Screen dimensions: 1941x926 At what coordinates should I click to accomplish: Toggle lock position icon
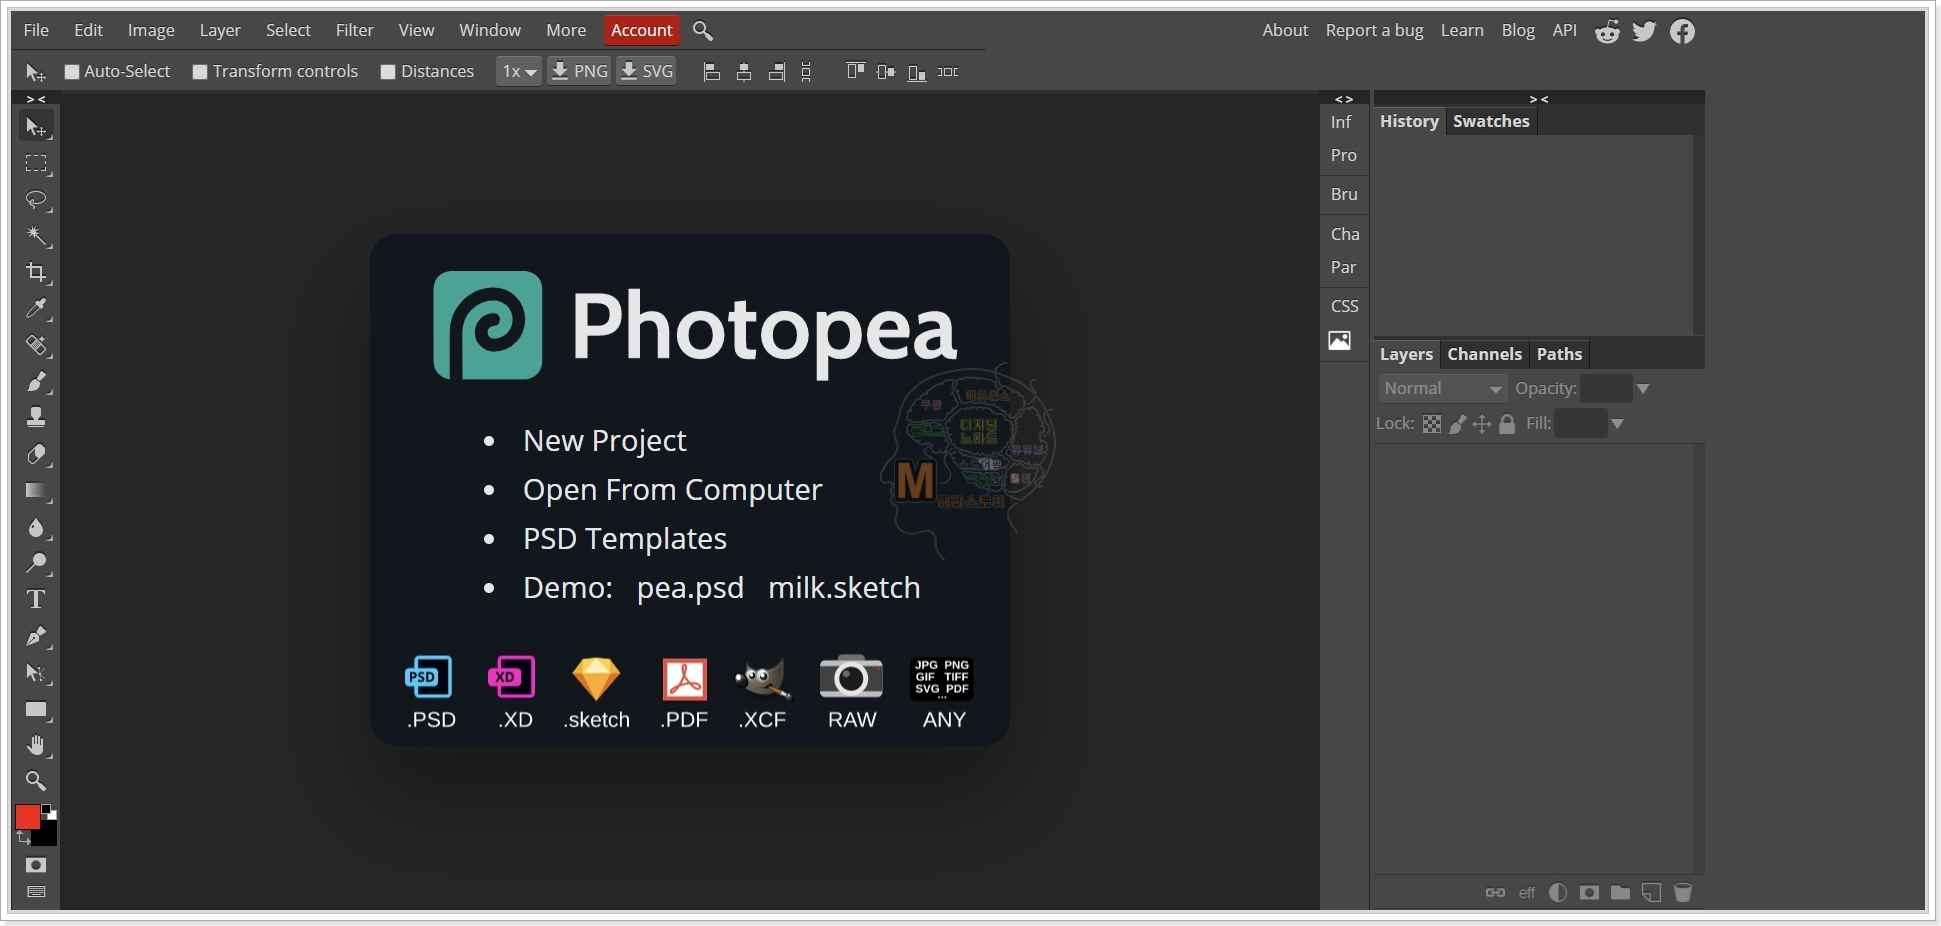click(x=1482, y=424)
